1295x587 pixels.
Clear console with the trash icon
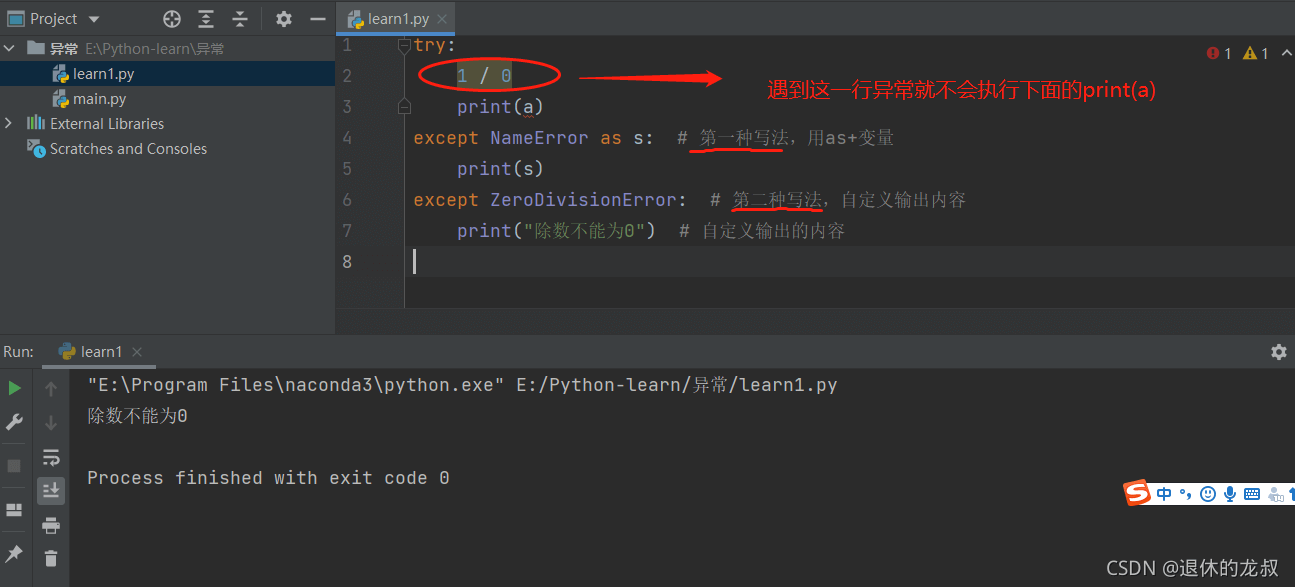tap(51, 558)
